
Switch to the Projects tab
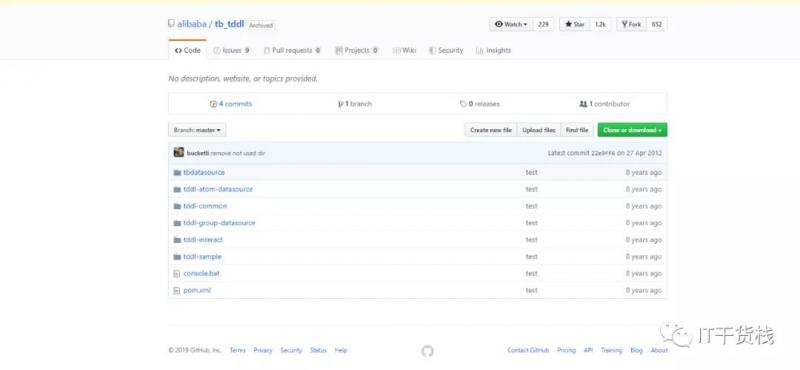(357, 51)
